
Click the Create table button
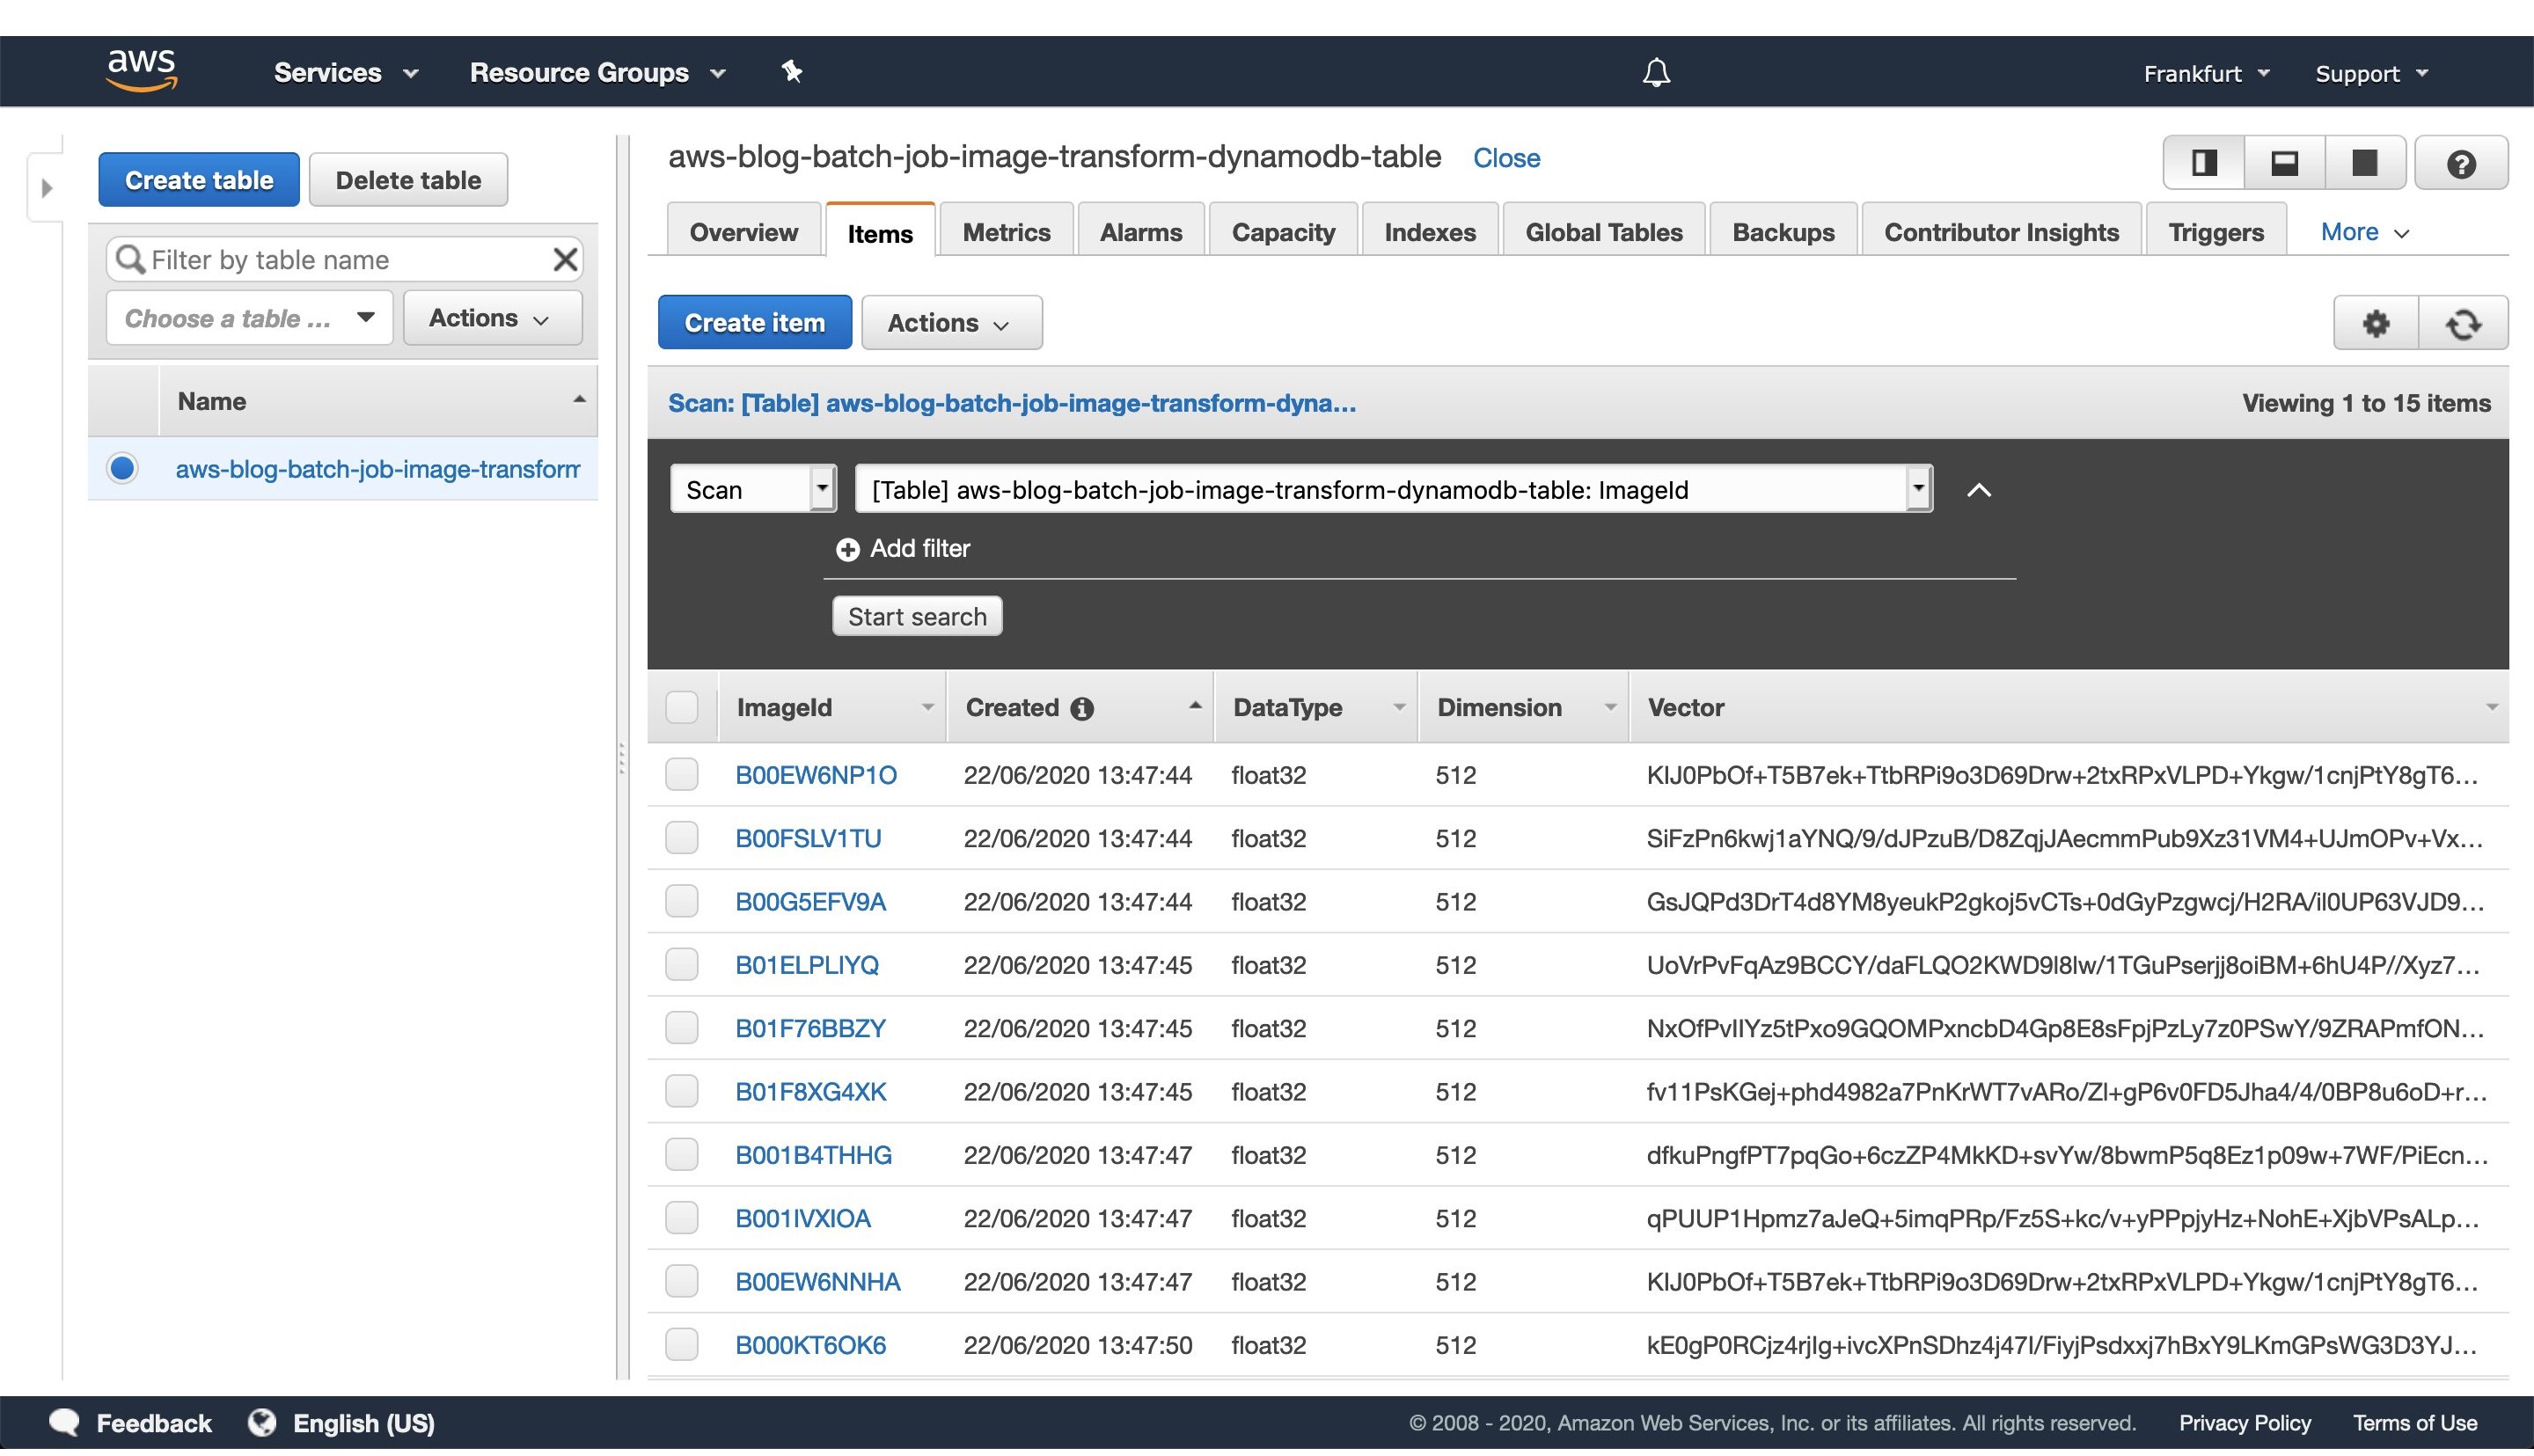(198, 181)
